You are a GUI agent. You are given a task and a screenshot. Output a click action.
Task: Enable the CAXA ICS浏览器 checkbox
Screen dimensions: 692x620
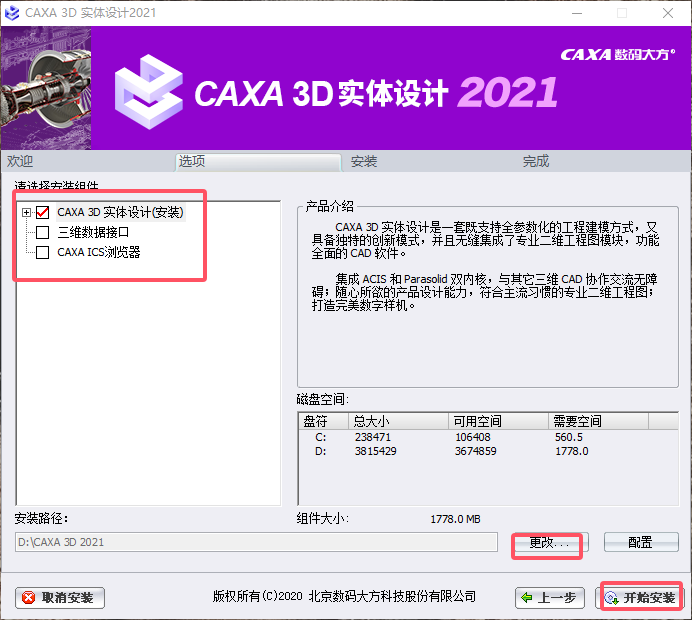pos(42,252)
